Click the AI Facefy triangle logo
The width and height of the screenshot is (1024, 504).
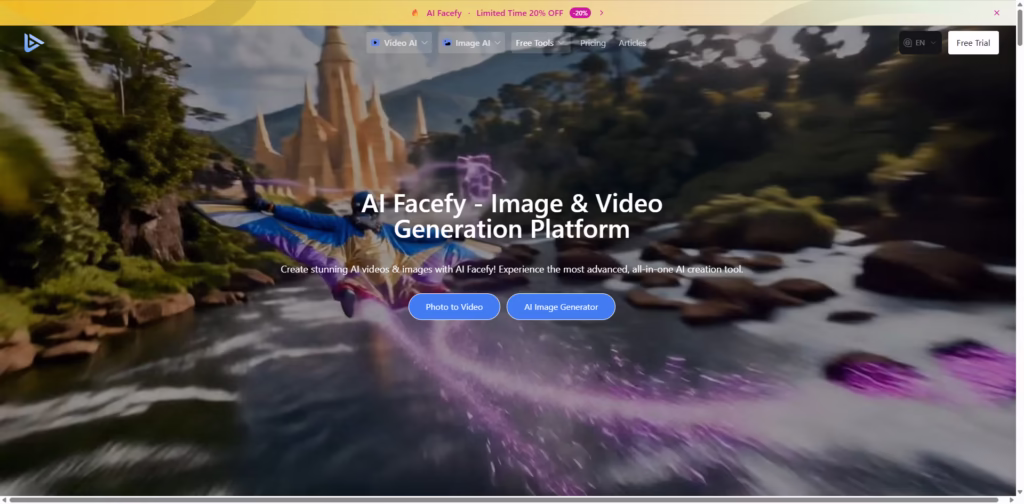click(35, 43)
